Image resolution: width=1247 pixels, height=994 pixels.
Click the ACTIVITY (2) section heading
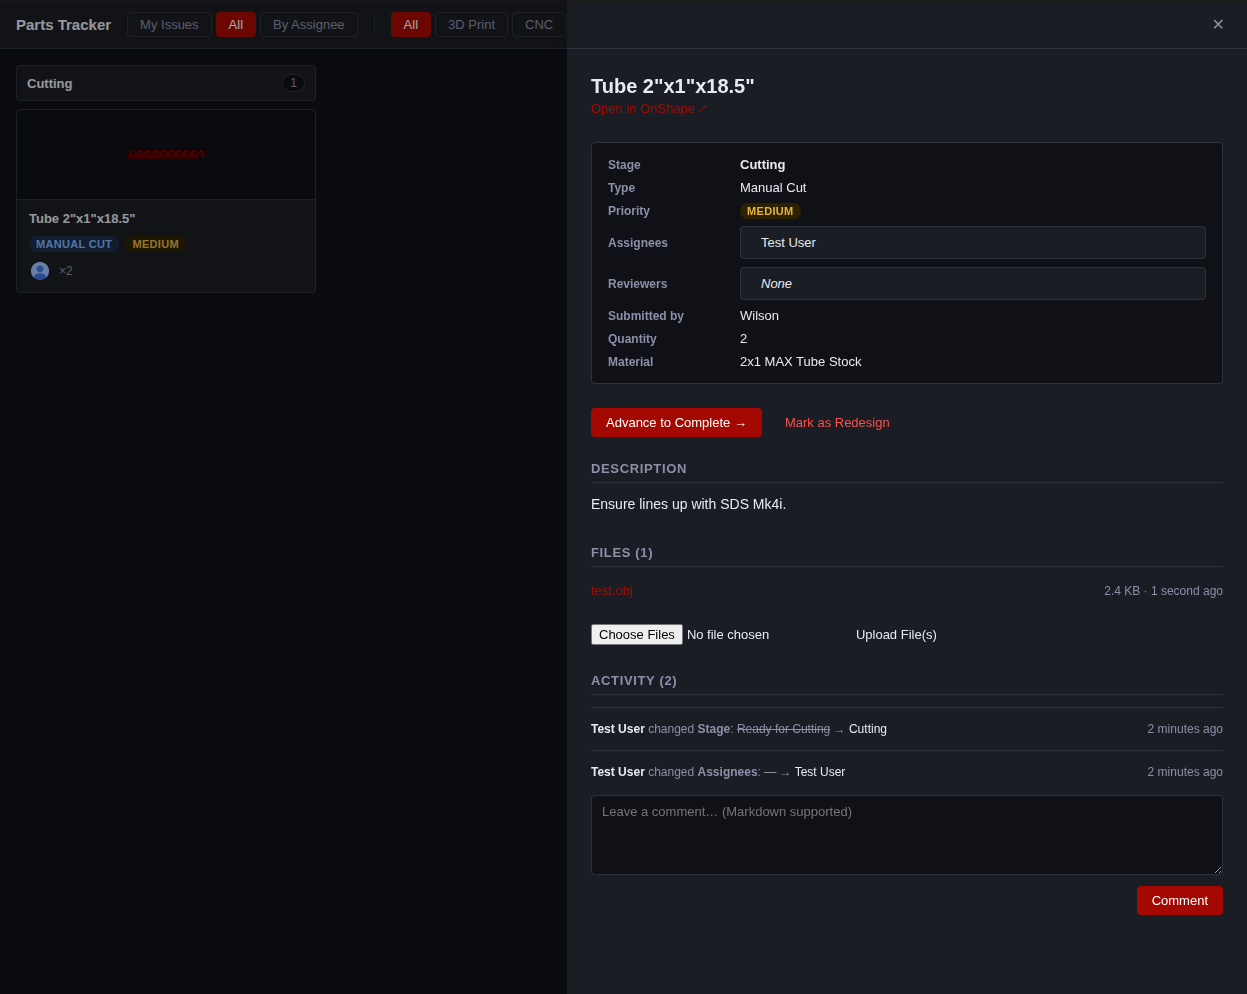click(x=634, y=680)
